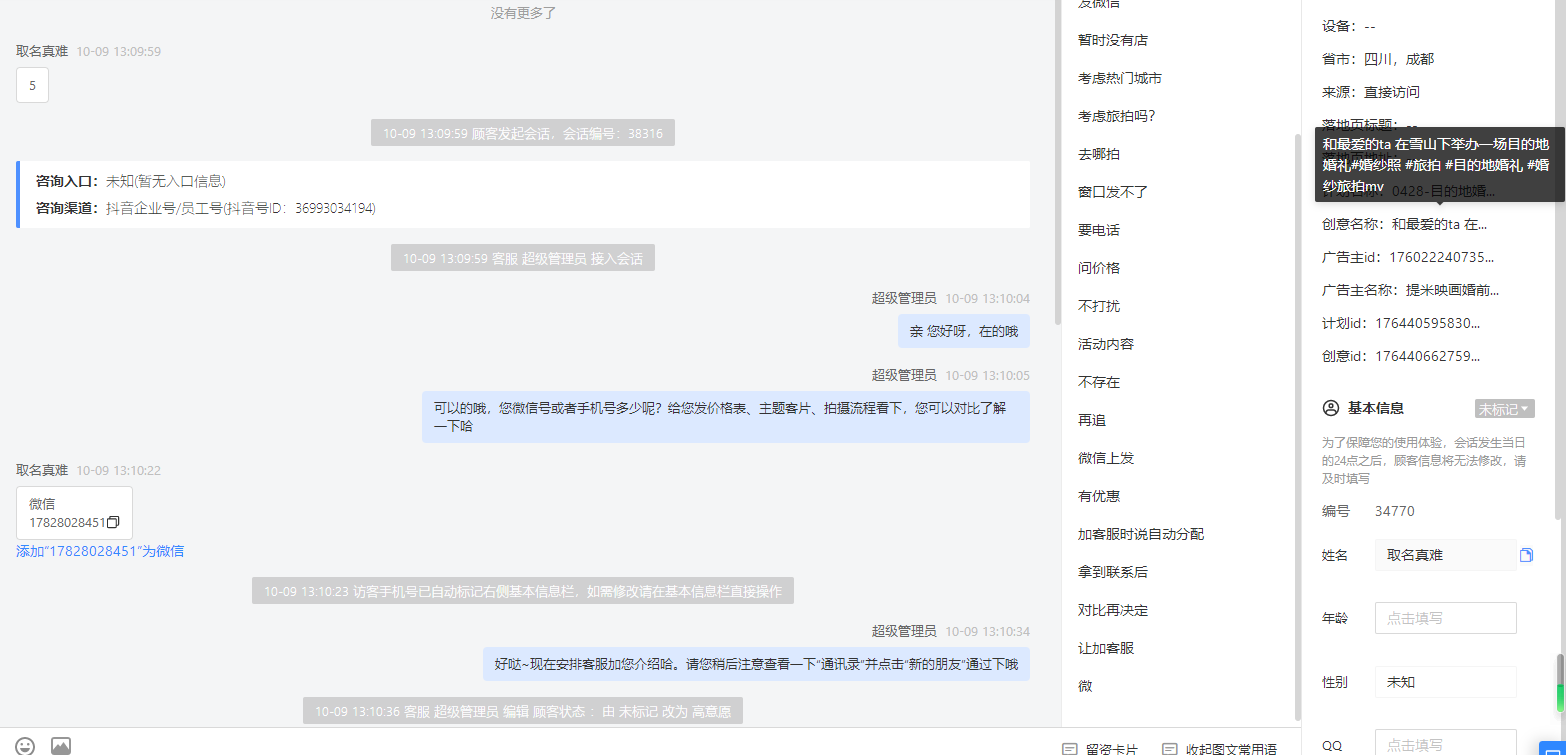
Task: Click the message 好哒~现在安排客服加您介绍哈
Action: pyautogui.click(x=756, y=664)
